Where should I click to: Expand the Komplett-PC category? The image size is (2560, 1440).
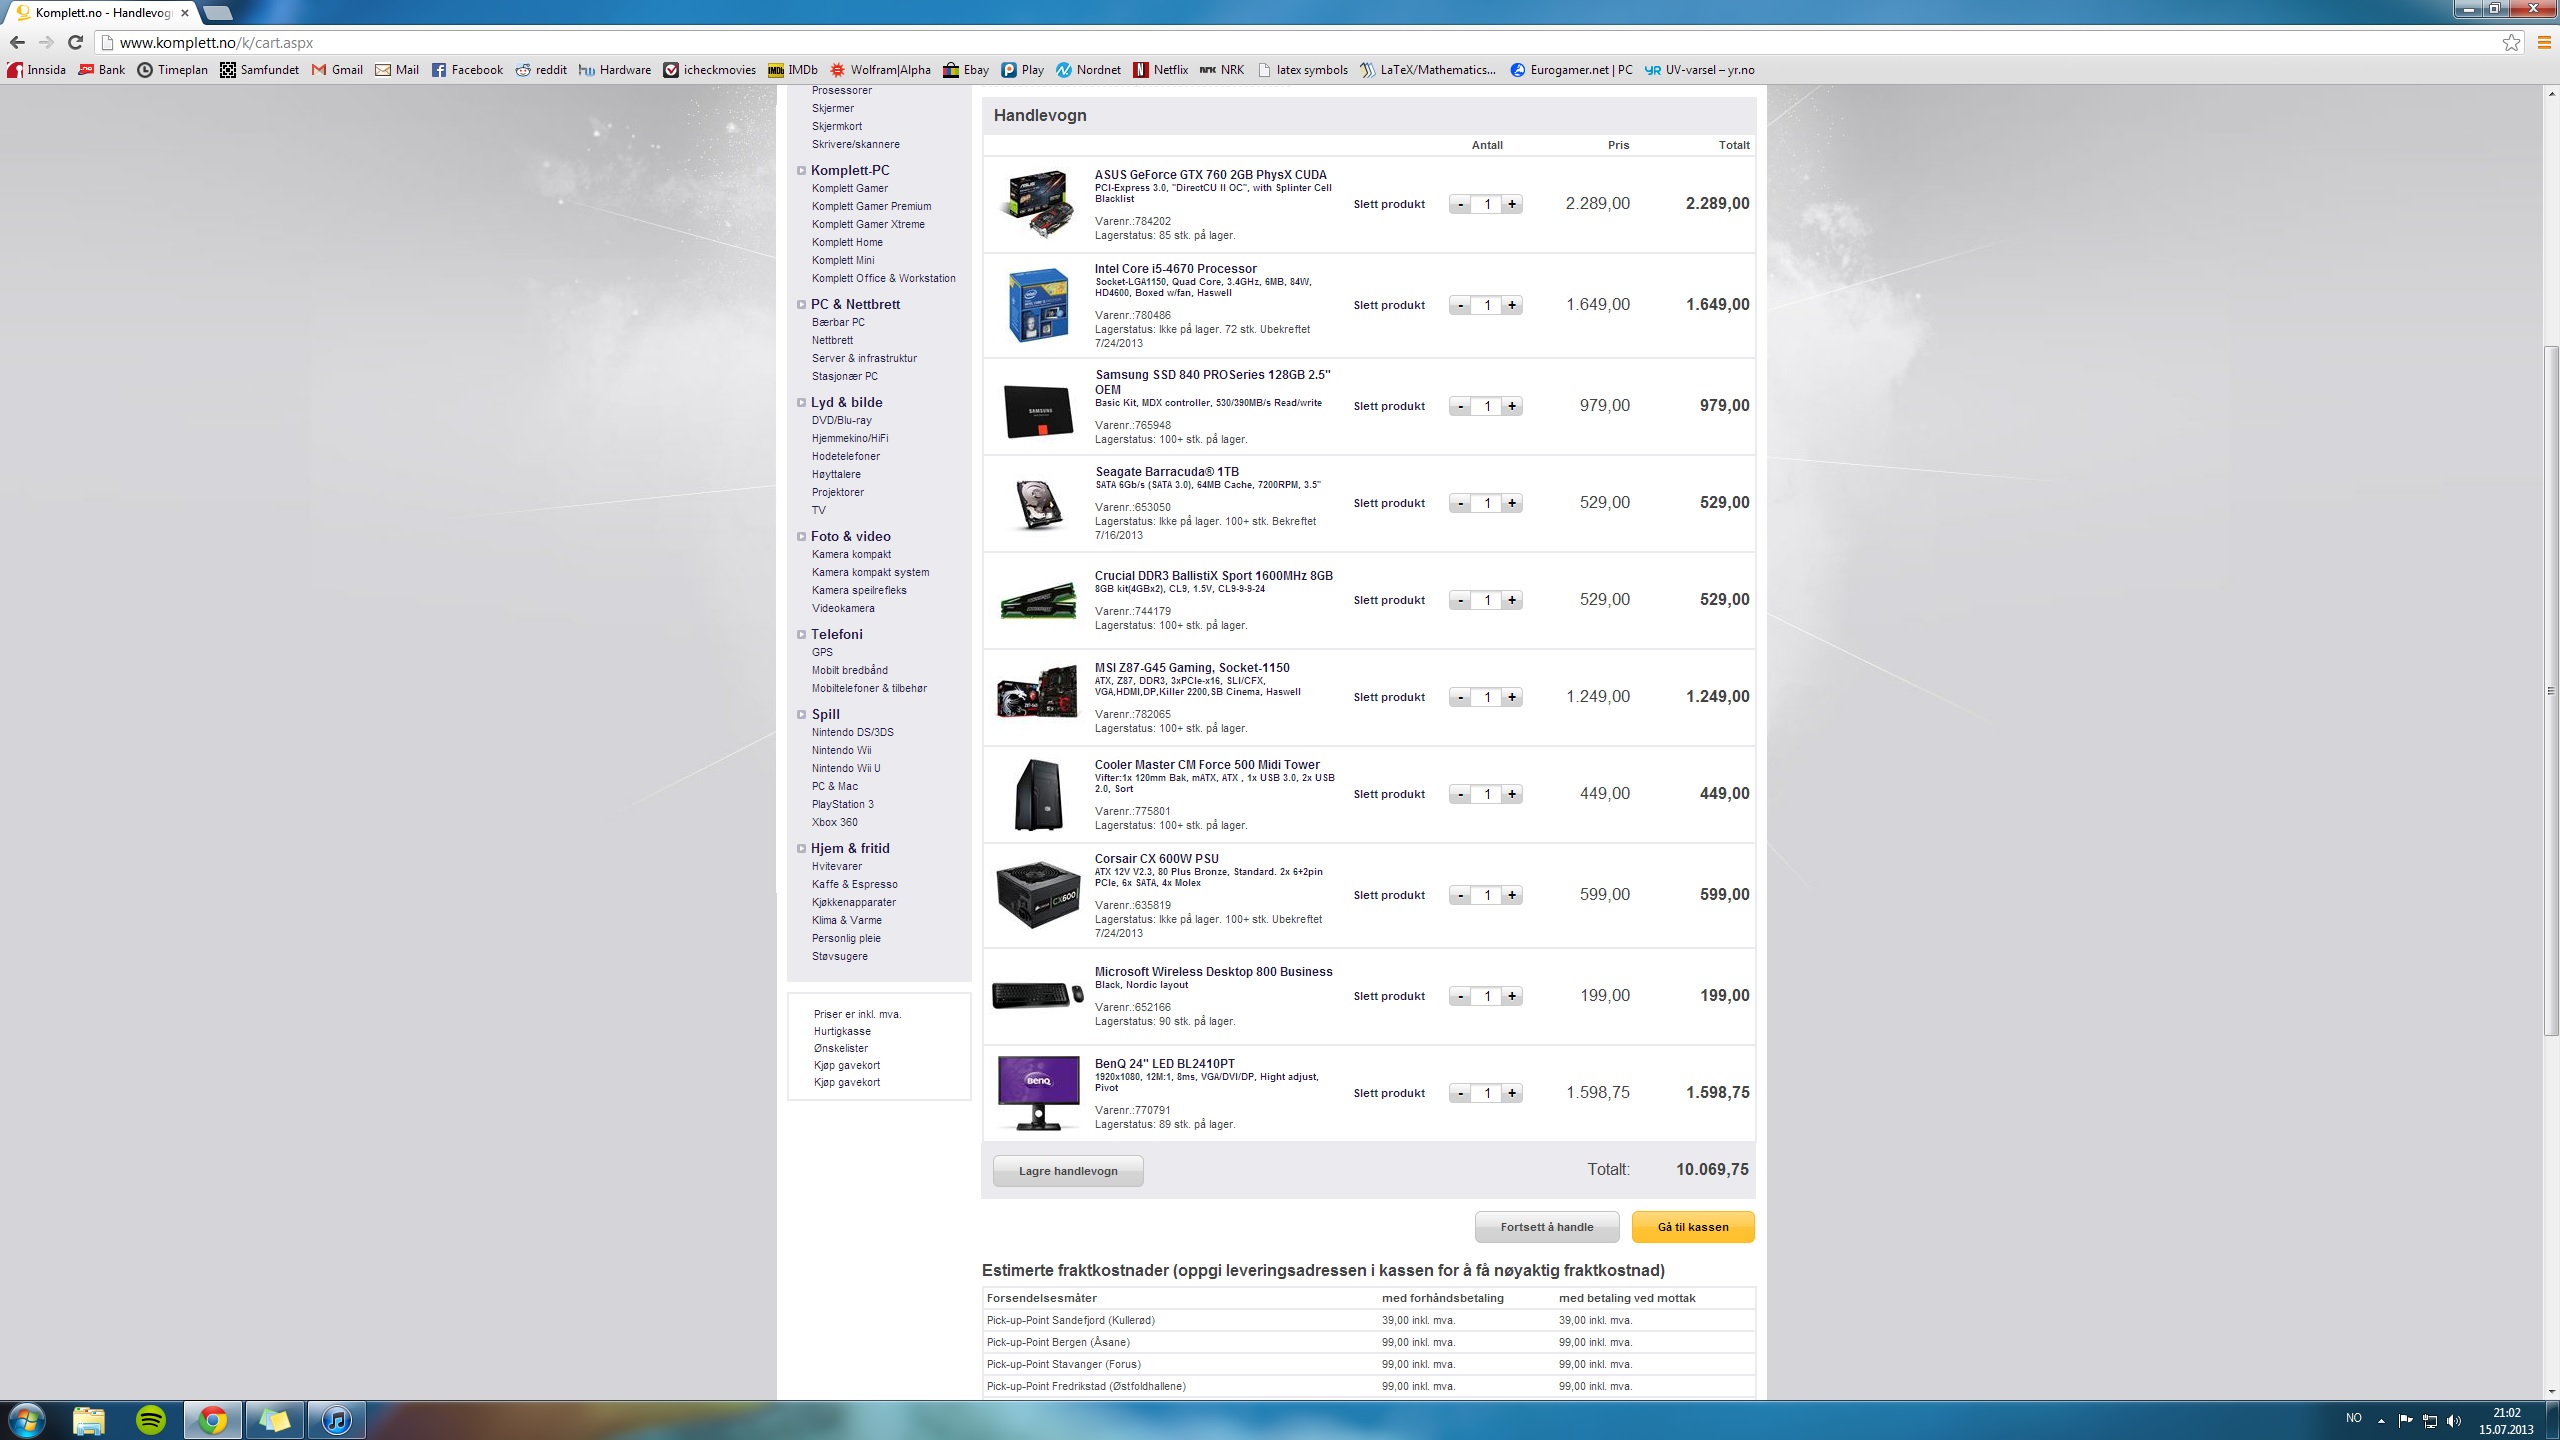[x=801, y=171]
